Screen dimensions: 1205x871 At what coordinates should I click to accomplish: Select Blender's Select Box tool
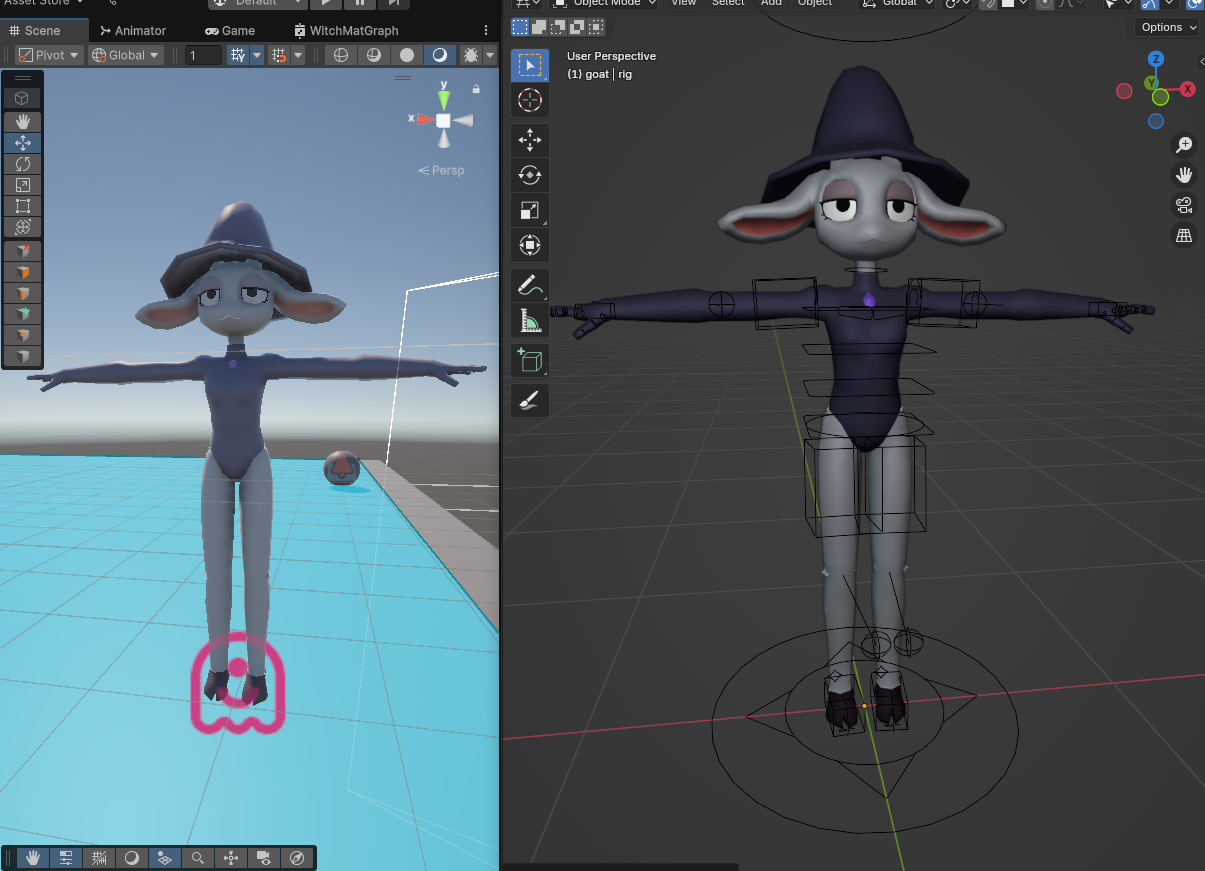tap(530, 66)
